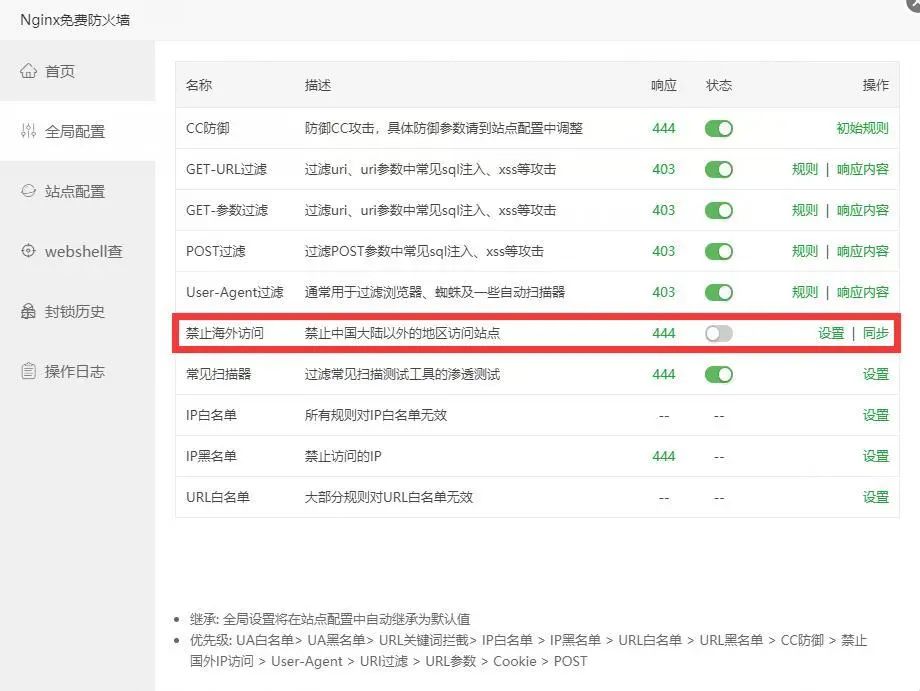Click 403 response code of GET-URL过滤

click(664, 170)
